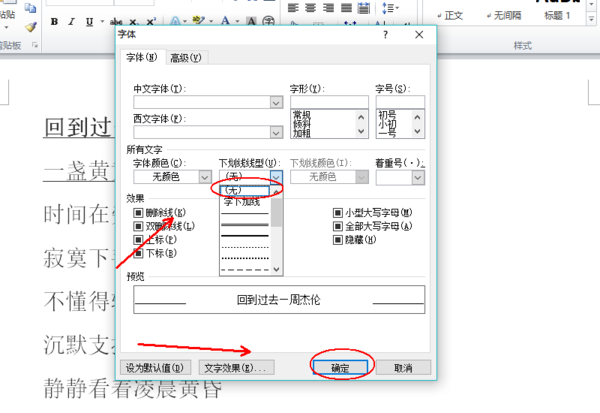Toggle the 上标 superscript checkbox
Viewport: 600px width, 413px height.
coord(138,240)
